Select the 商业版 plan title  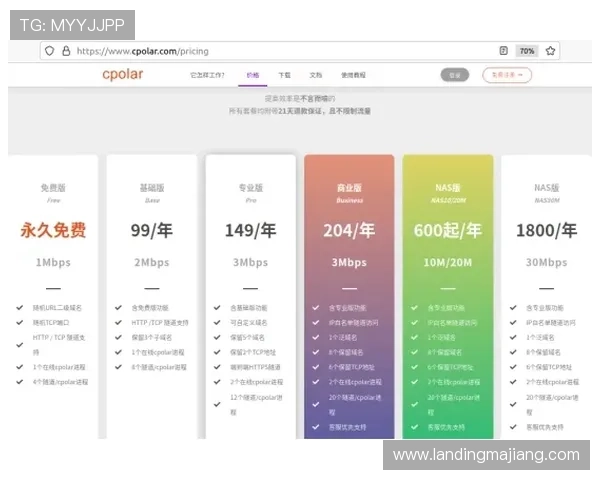point(349,188)
